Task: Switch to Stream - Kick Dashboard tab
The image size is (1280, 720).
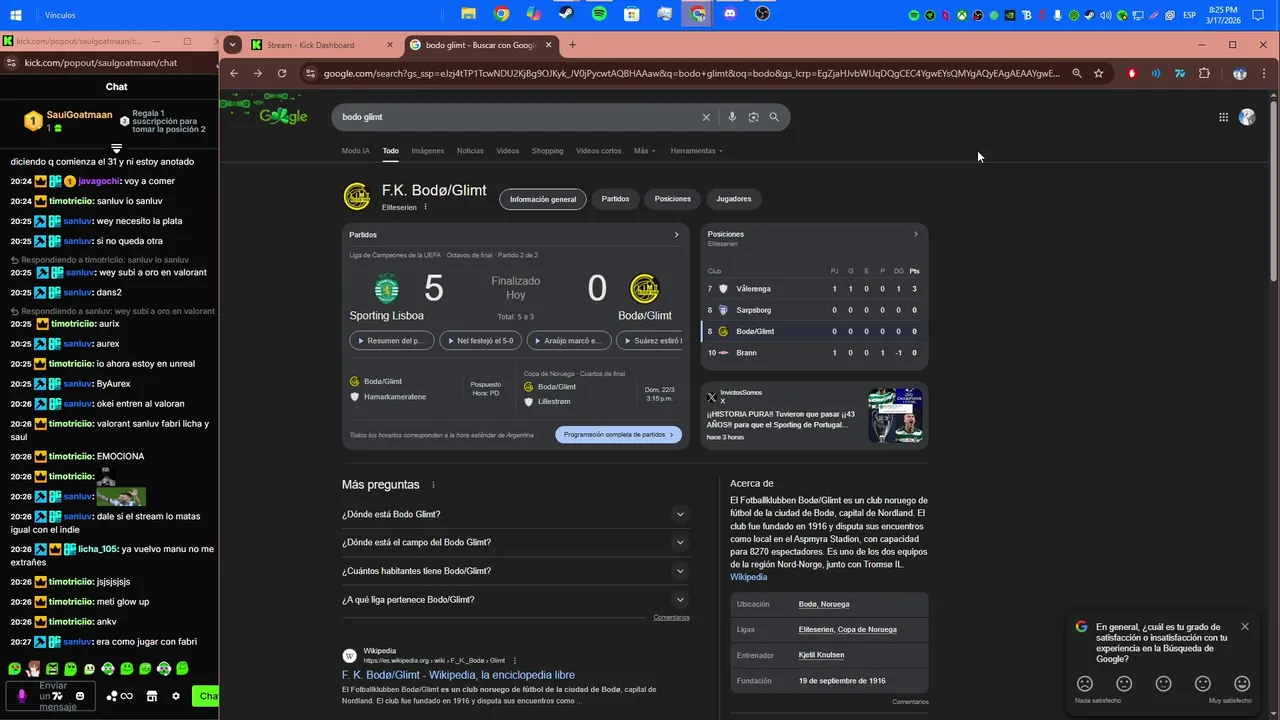Action: pos(322,45)
